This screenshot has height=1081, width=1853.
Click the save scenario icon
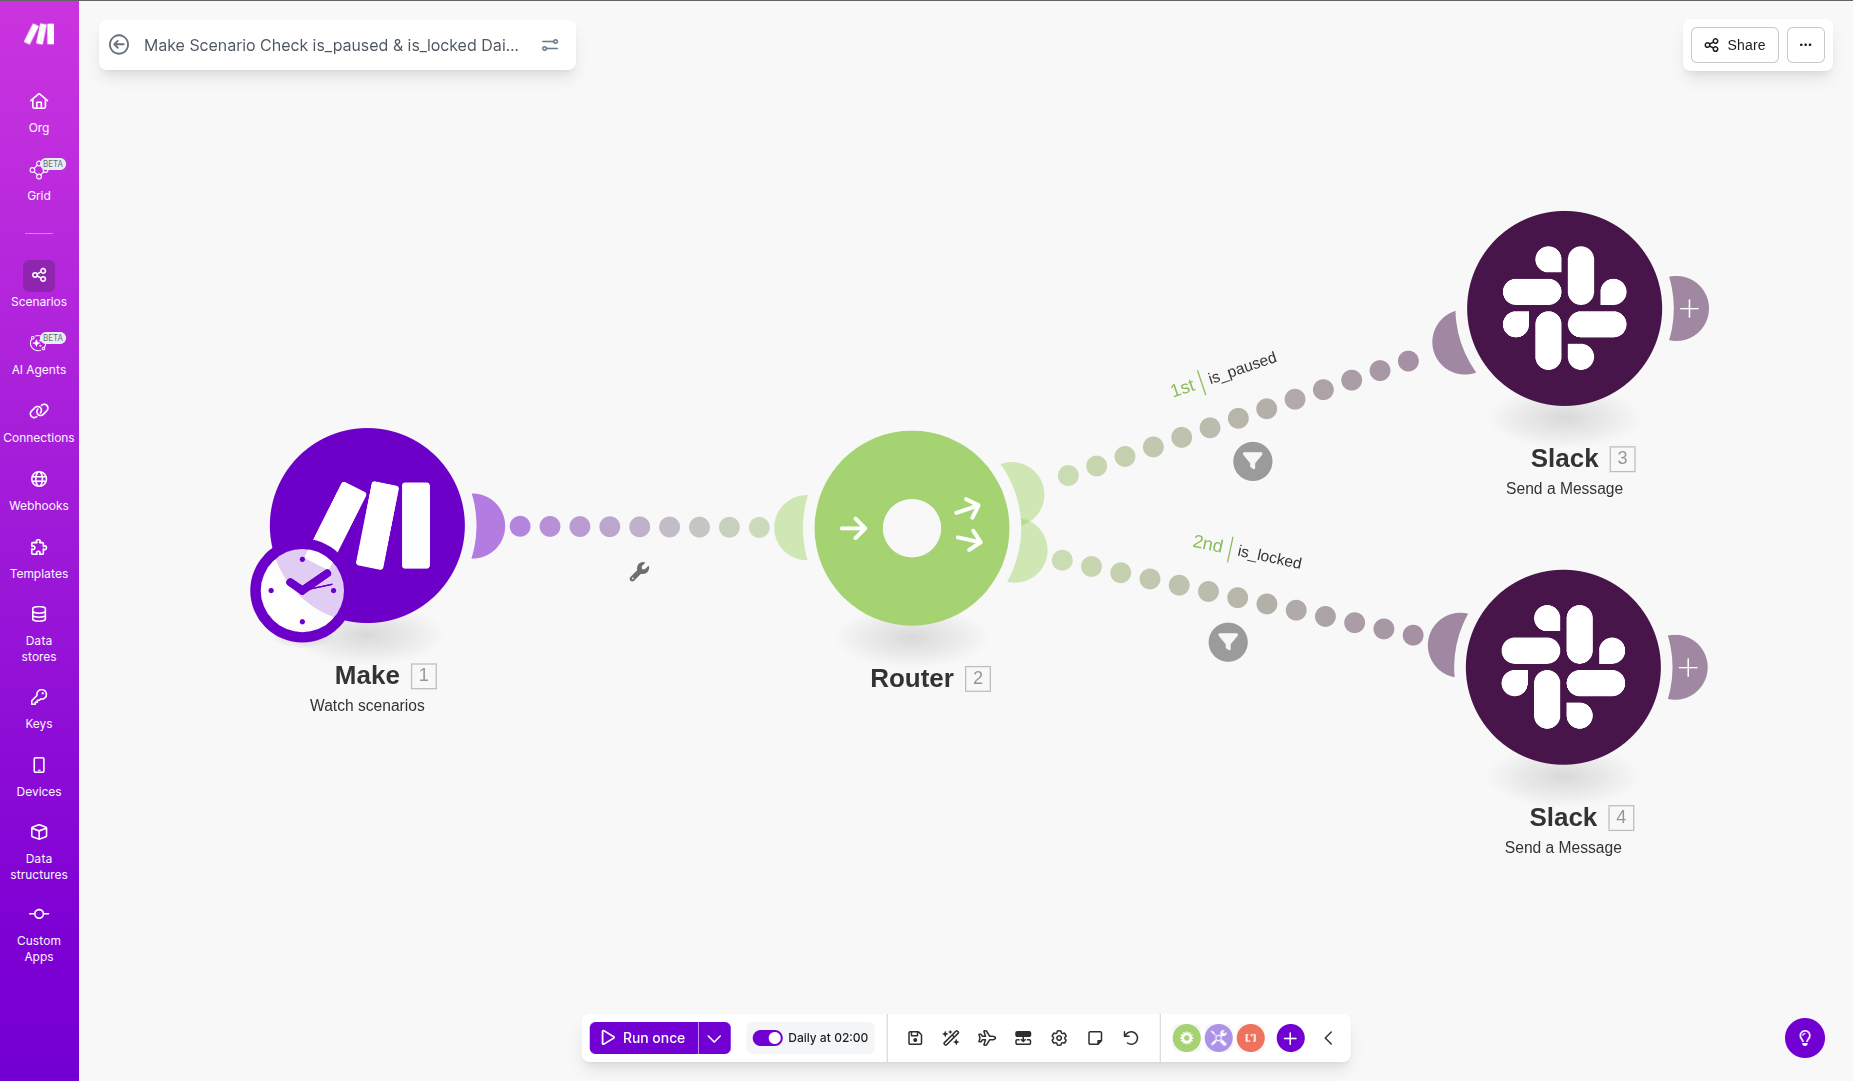pyautogui.click(x=915, y=1038)
